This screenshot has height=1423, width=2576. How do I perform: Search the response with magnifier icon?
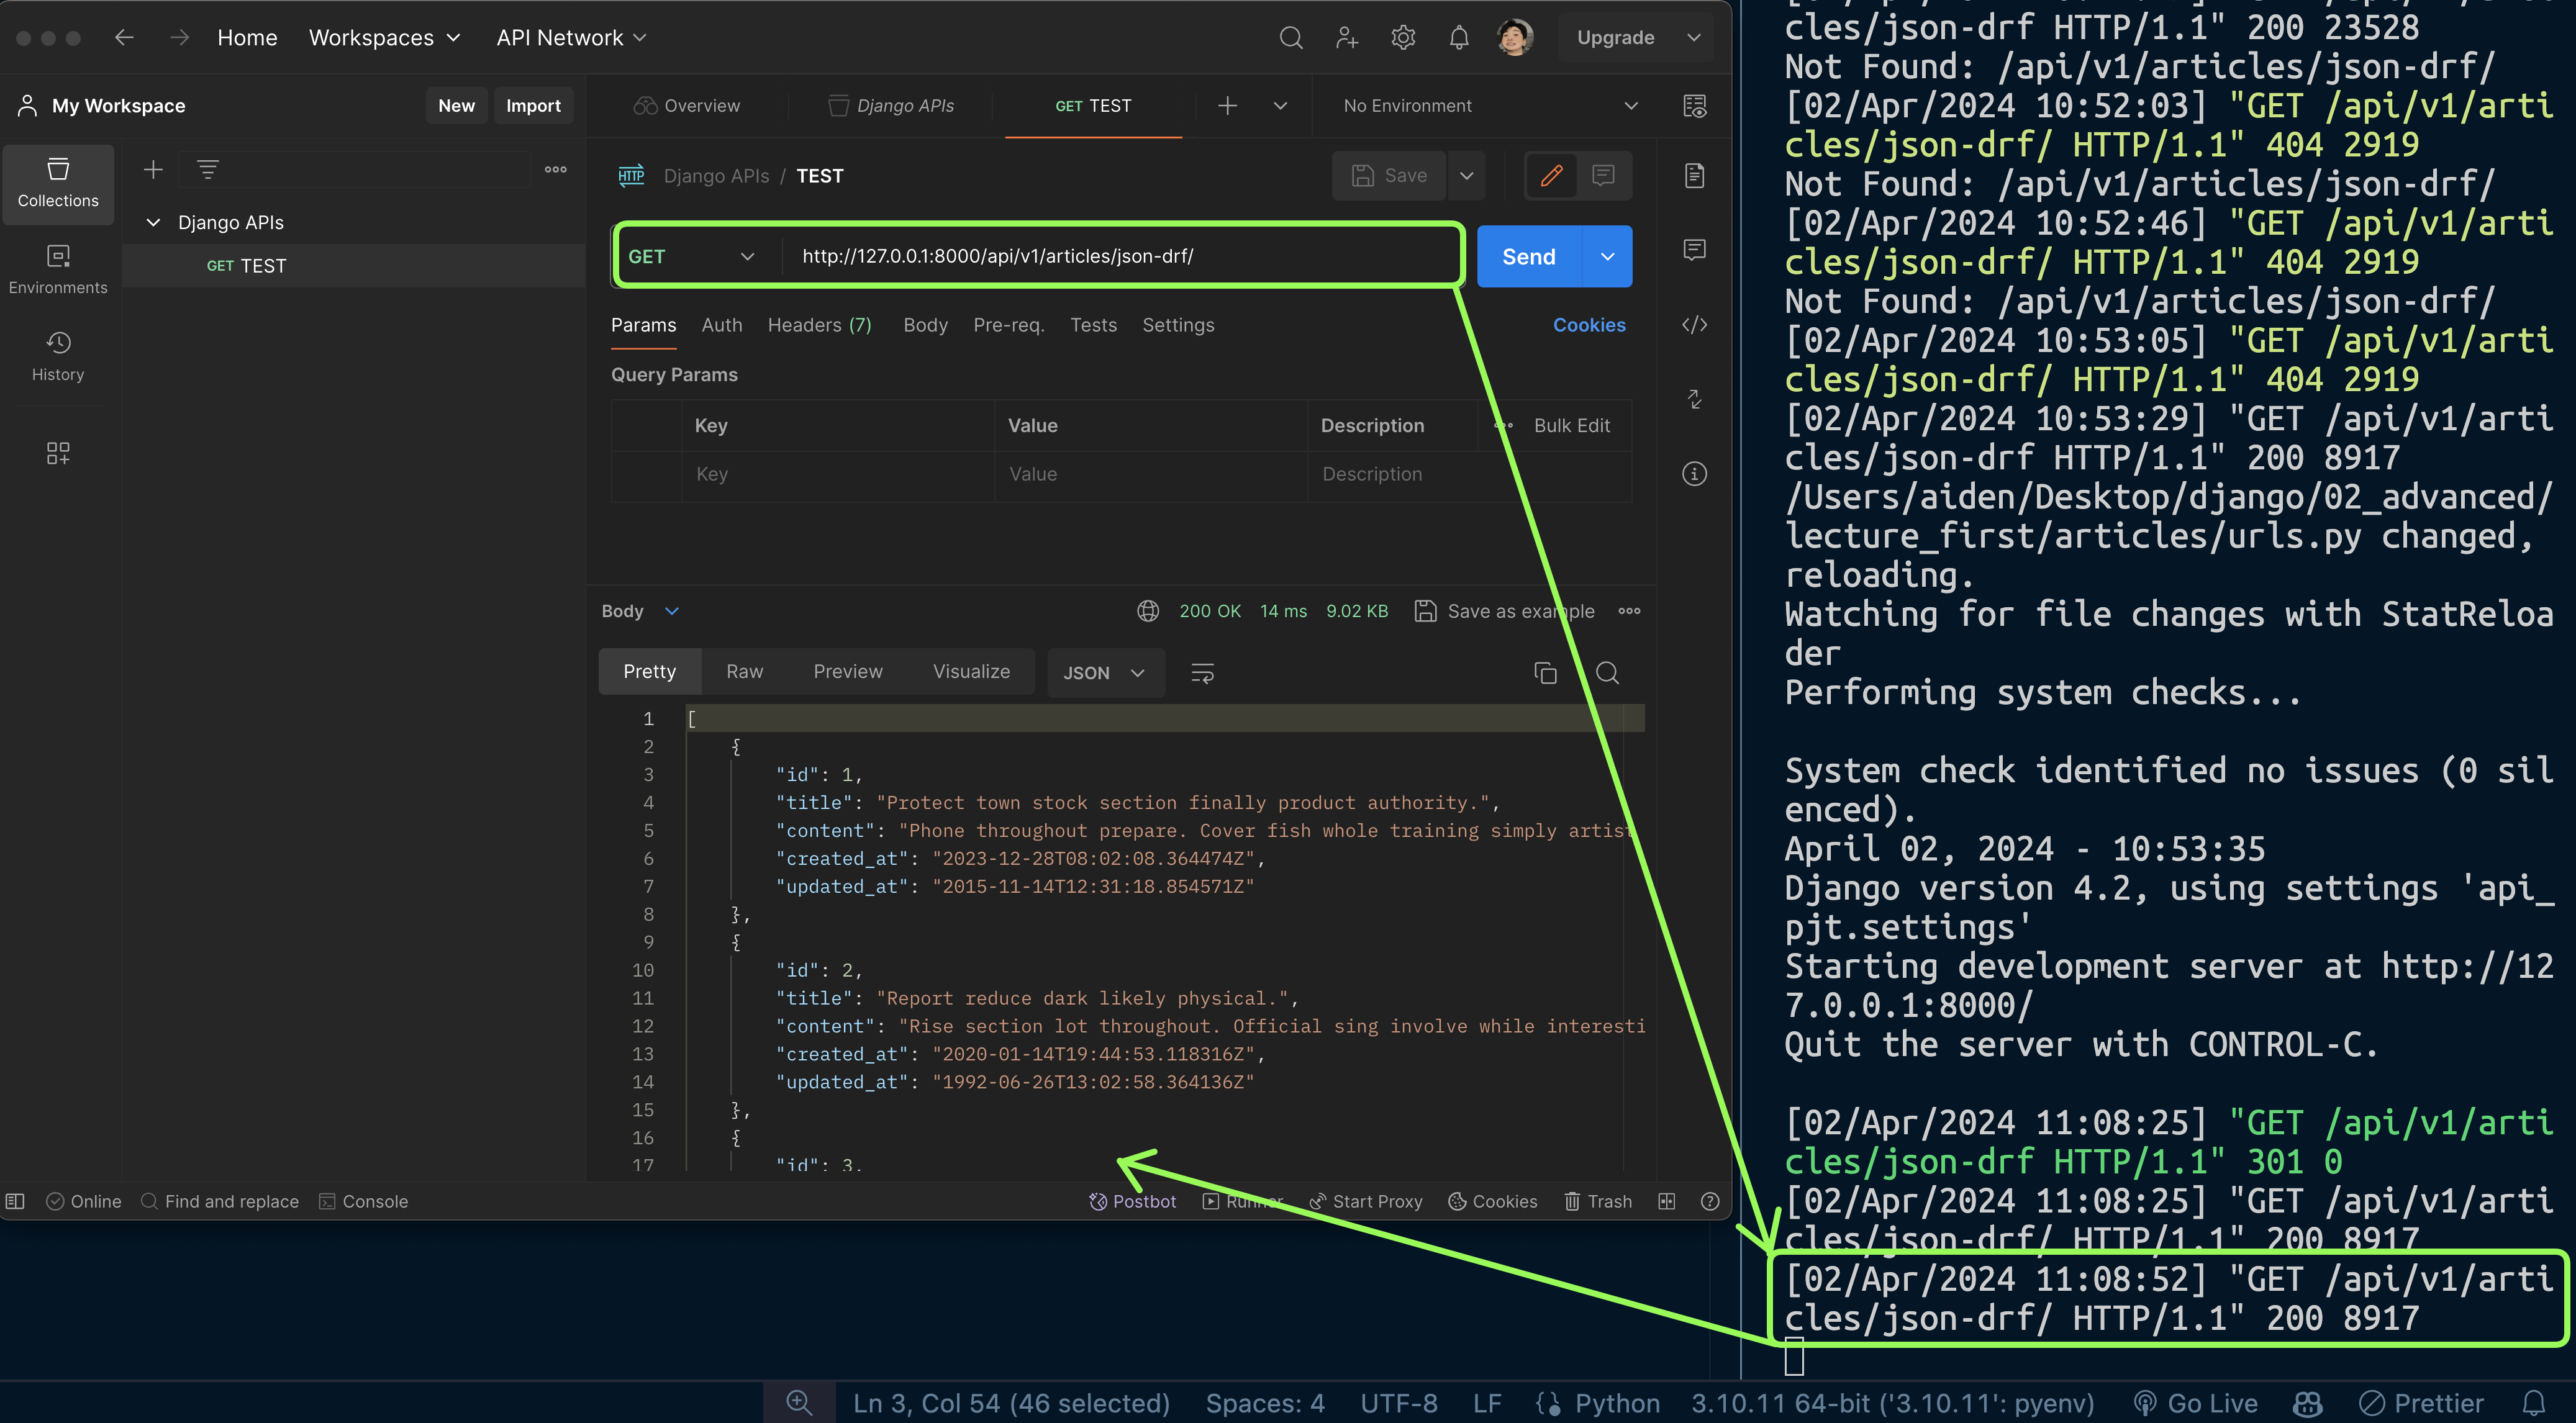pyautogui.click(x=1607, y=673)
